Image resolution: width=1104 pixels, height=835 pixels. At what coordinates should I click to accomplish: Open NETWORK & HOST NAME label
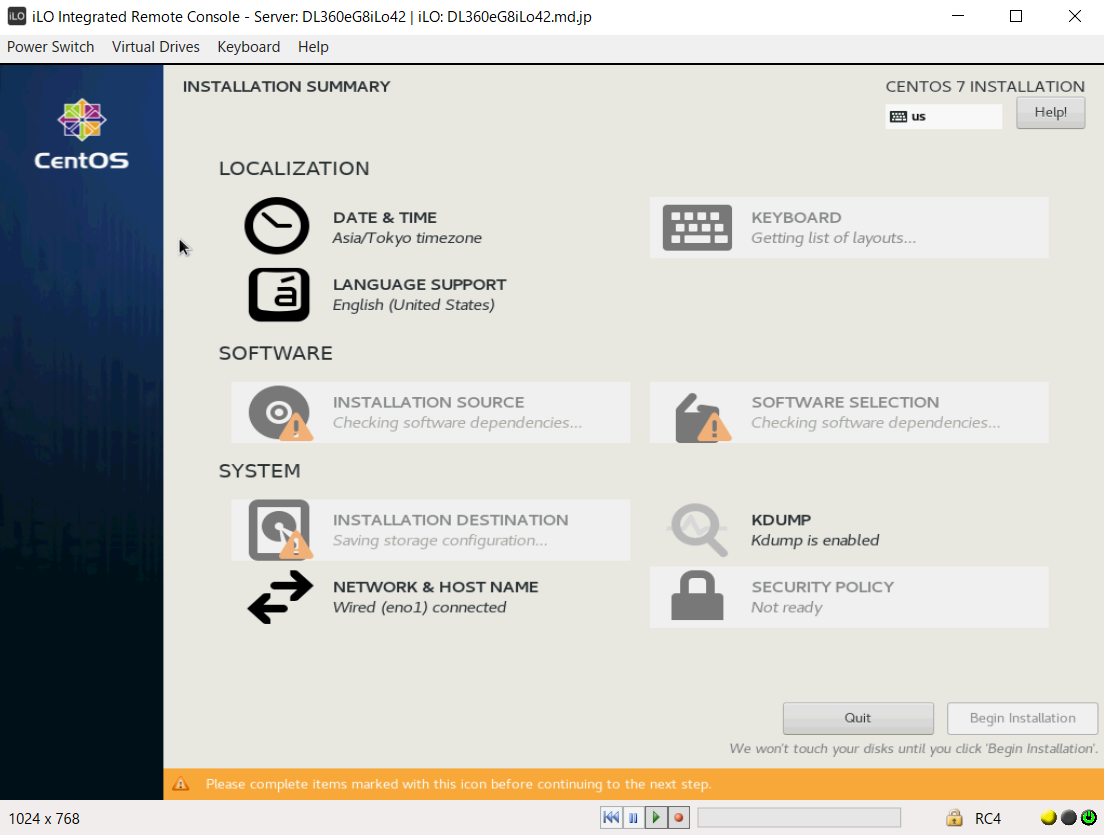[x=436, y=587]
